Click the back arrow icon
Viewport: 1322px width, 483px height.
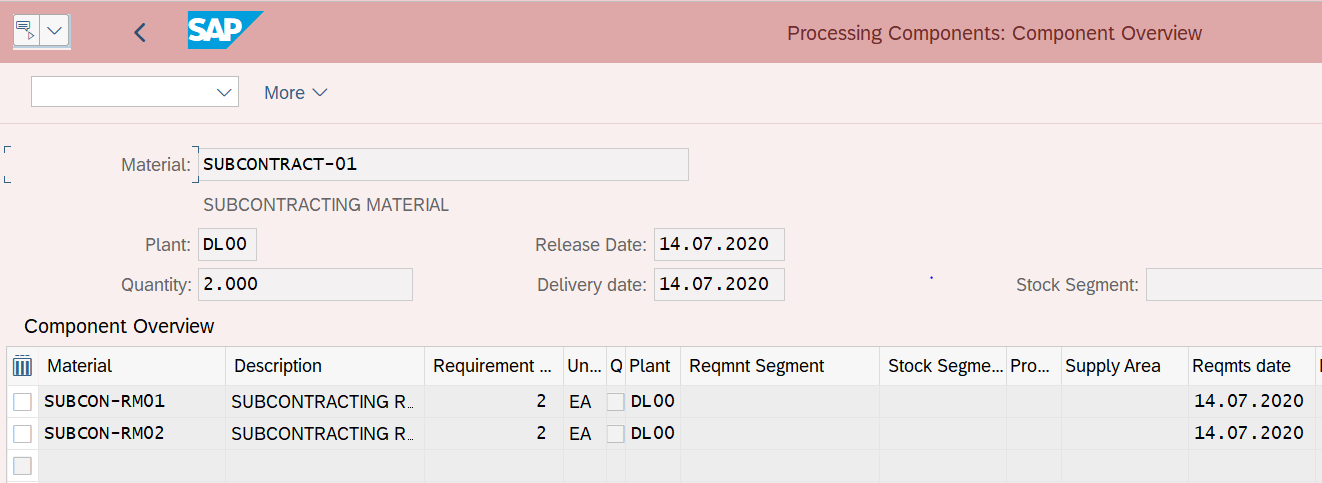tap(140, 32)
